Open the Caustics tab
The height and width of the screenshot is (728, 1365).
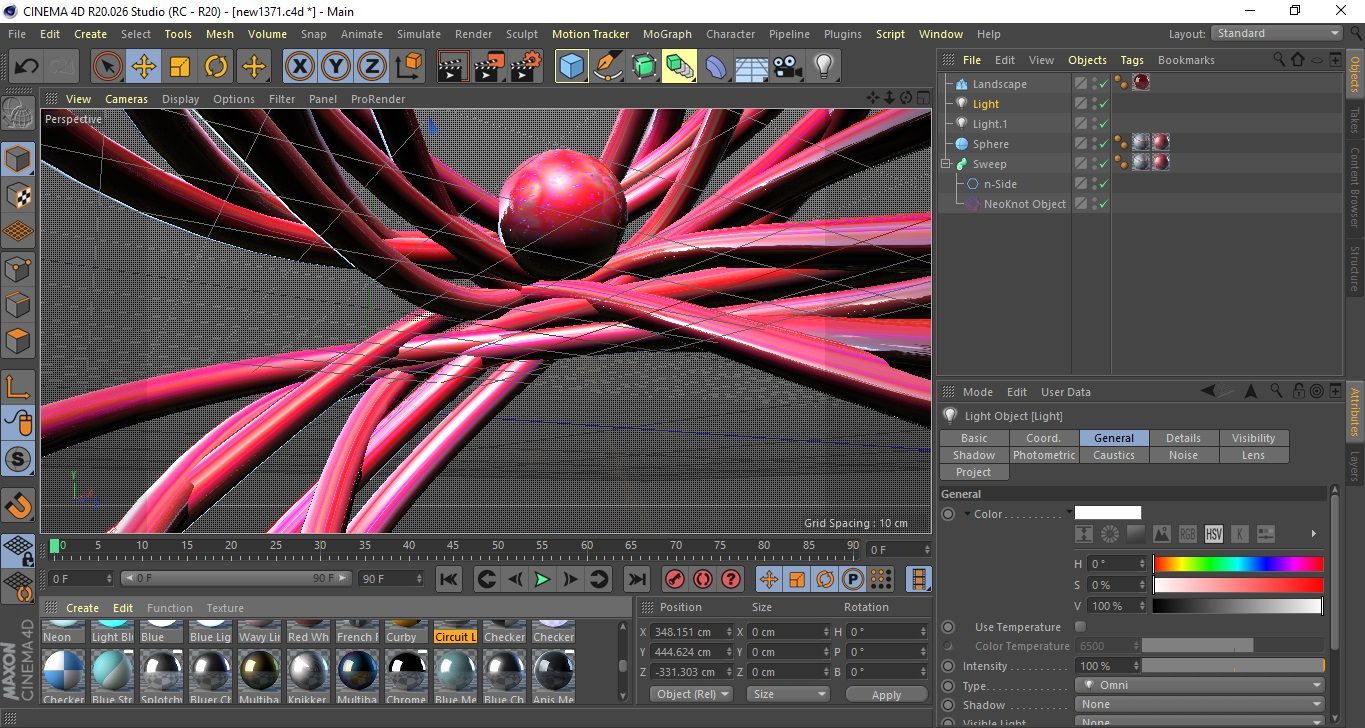(x=1114, y=455)
